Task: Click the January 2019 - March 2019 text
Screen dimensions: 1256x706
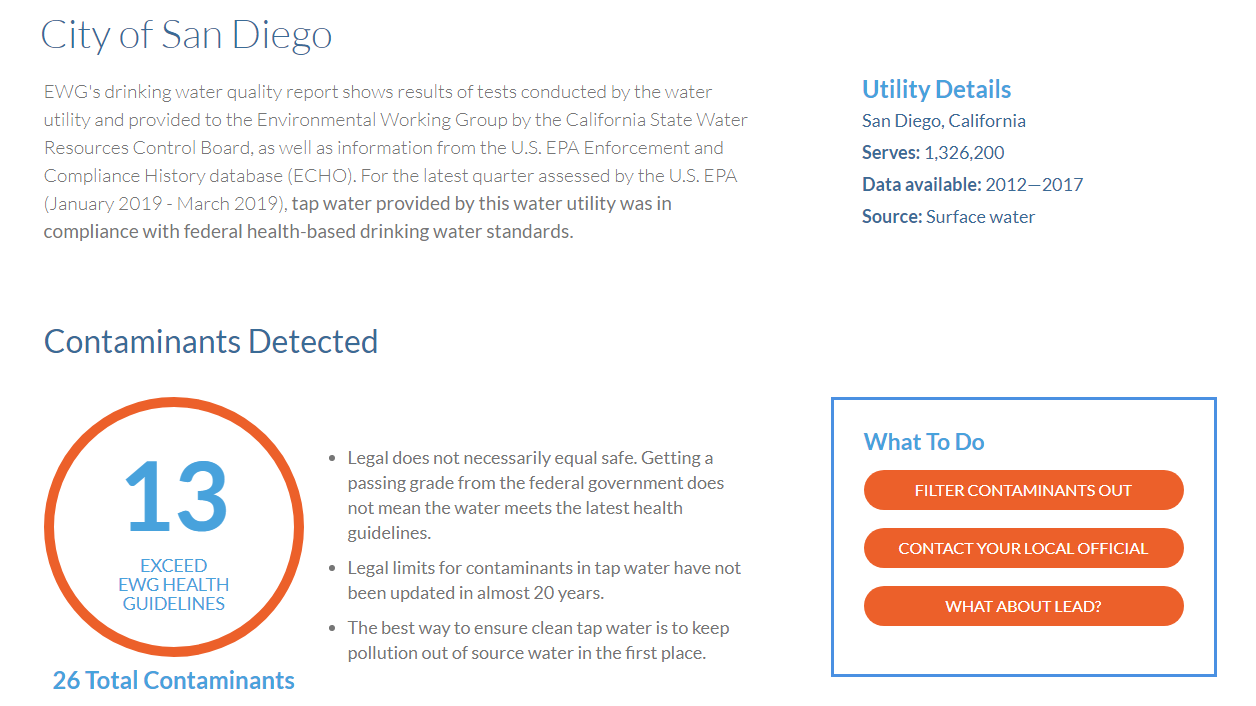Action: [x=165, y=204]
